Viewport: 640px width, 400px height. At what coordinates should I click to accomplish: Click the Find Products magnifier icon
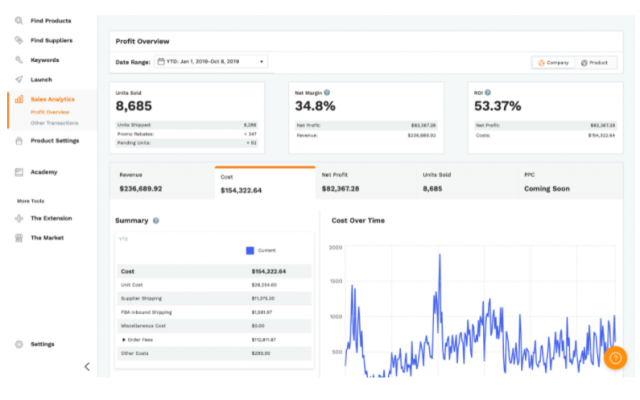(x=19, y=20)
